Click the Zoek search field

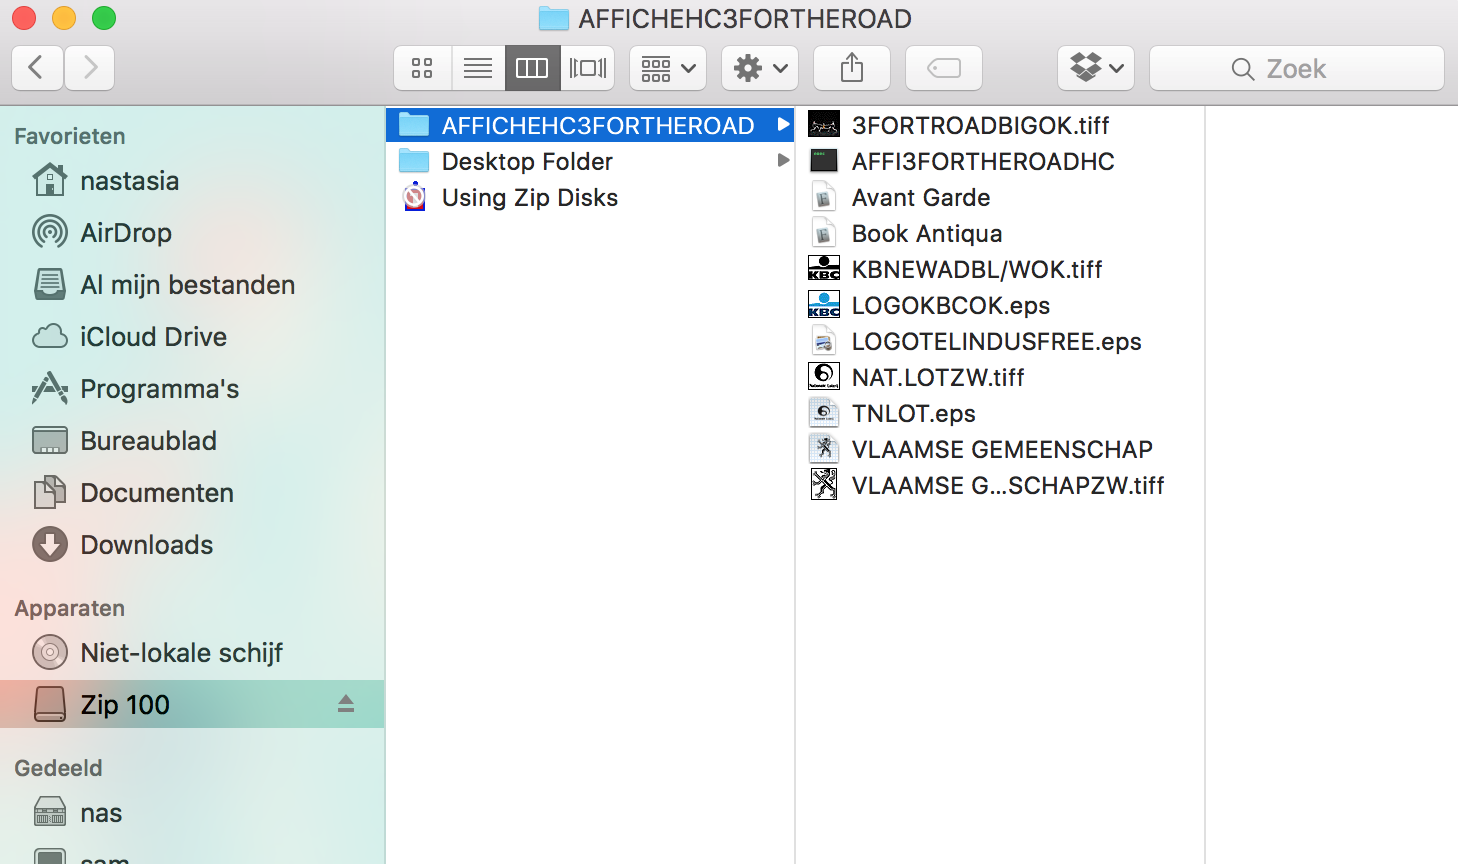click(1296, 68)
